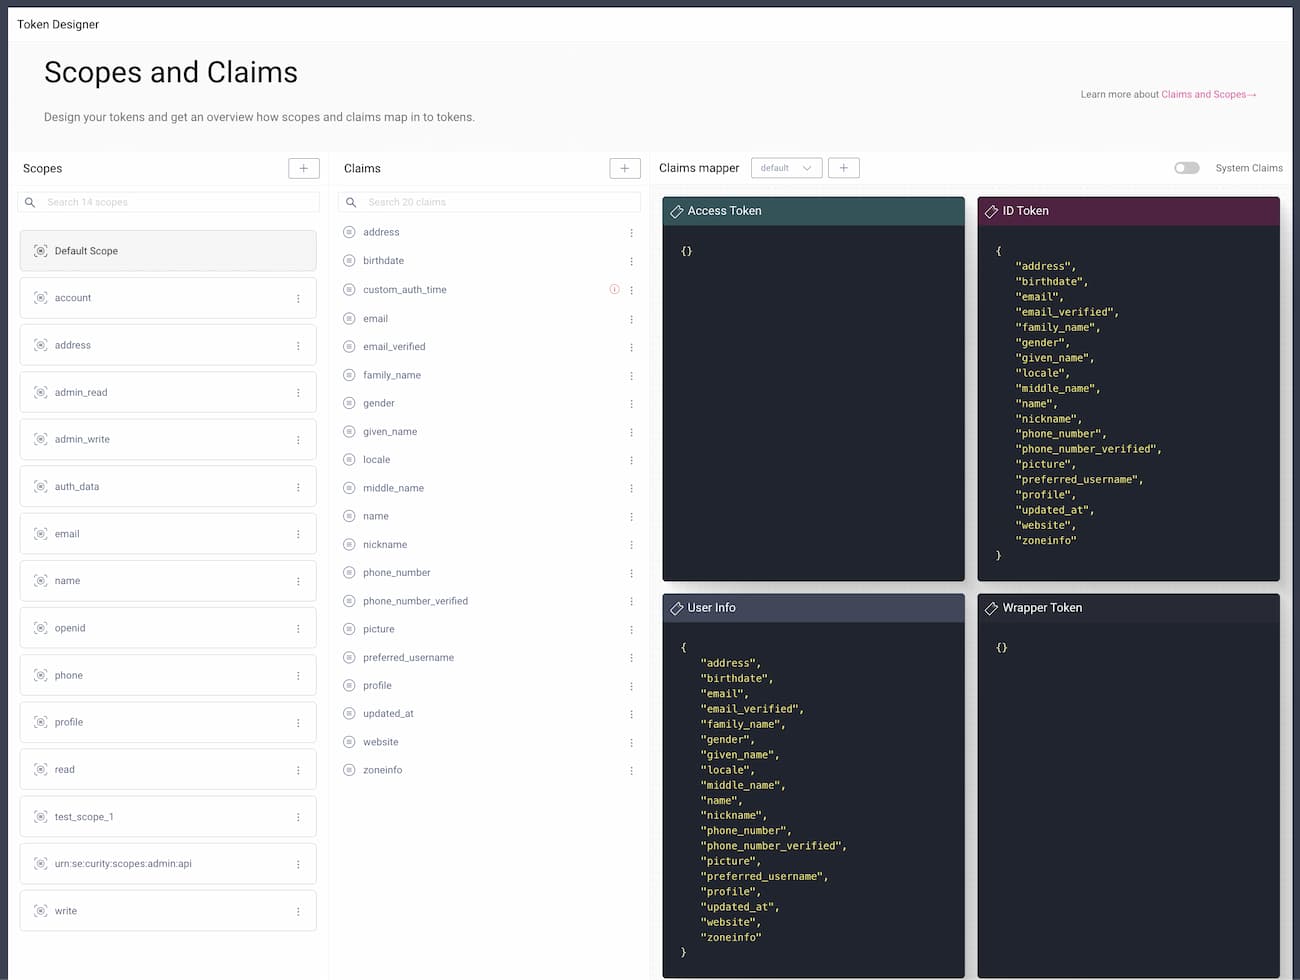
Task: Open three-dot menu for admin_write scope
Action: 298,440
